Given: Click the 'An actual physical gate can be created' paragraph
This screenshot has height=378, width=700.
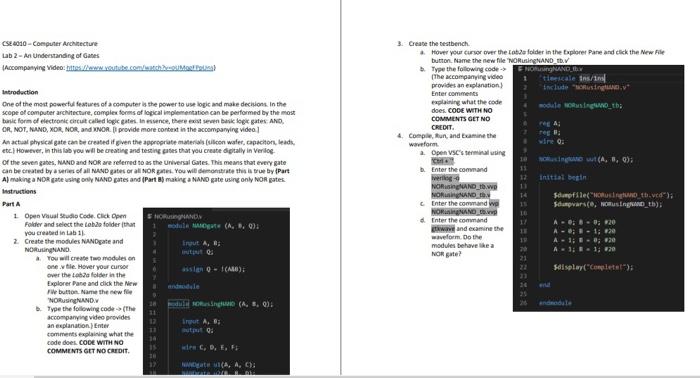Looking at the screenshot, I should [x=148, y=146].
